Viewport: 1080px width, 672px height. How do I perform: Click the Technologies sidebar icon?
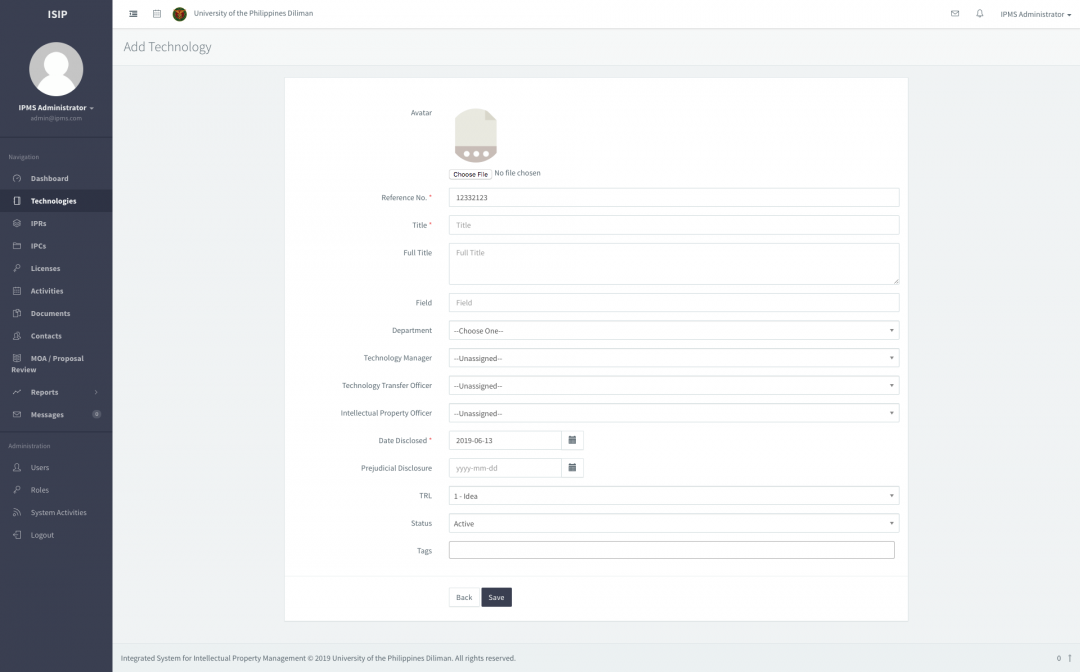click(17, 201)
